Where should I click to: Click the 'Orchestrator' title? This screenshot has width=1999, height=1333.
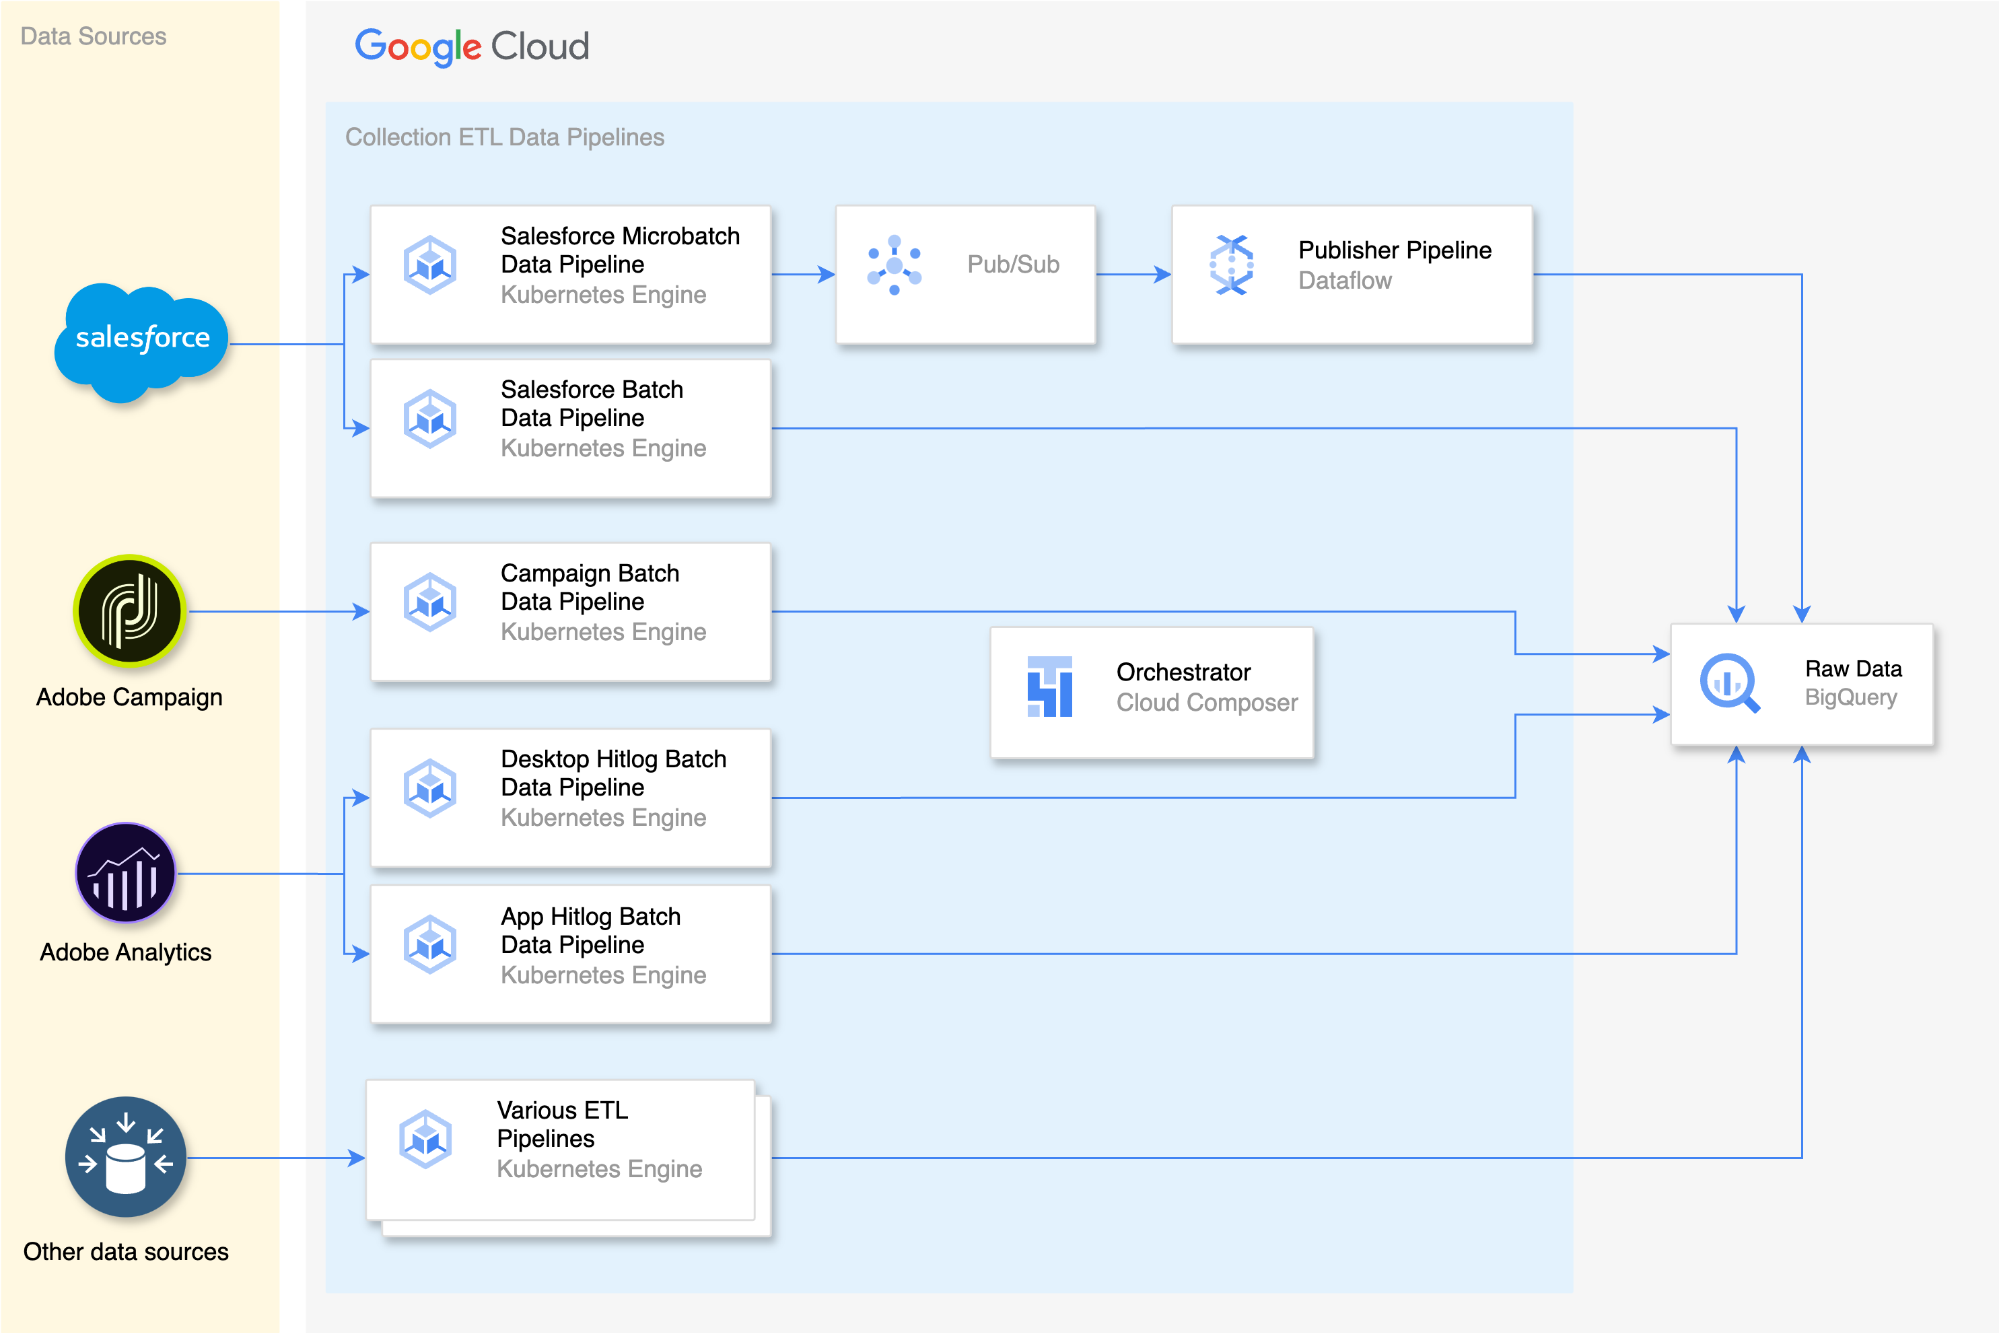pos(1183,672)
